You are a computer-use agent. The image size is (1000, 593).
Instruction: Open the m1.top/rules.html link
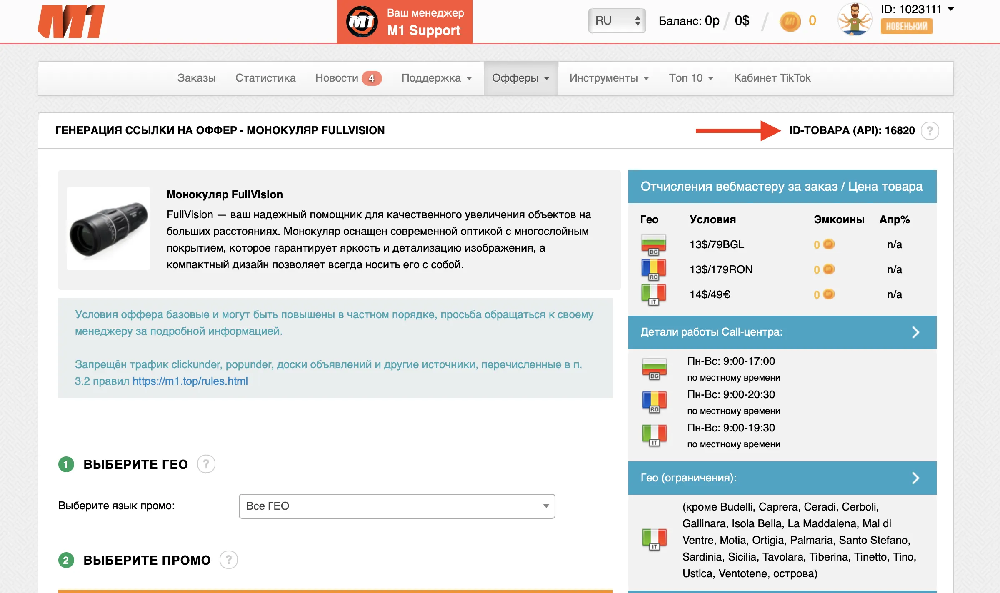[x=190, y=381]
